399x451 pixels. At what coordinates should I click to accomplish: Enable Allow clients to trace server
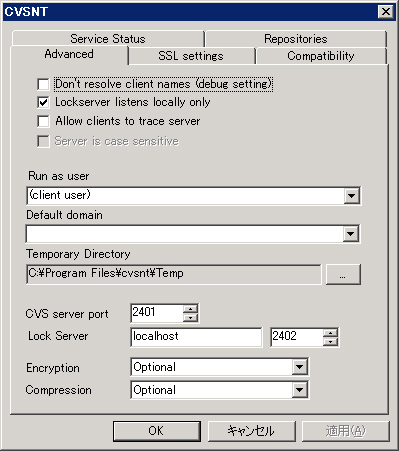(x=43, y=121)
